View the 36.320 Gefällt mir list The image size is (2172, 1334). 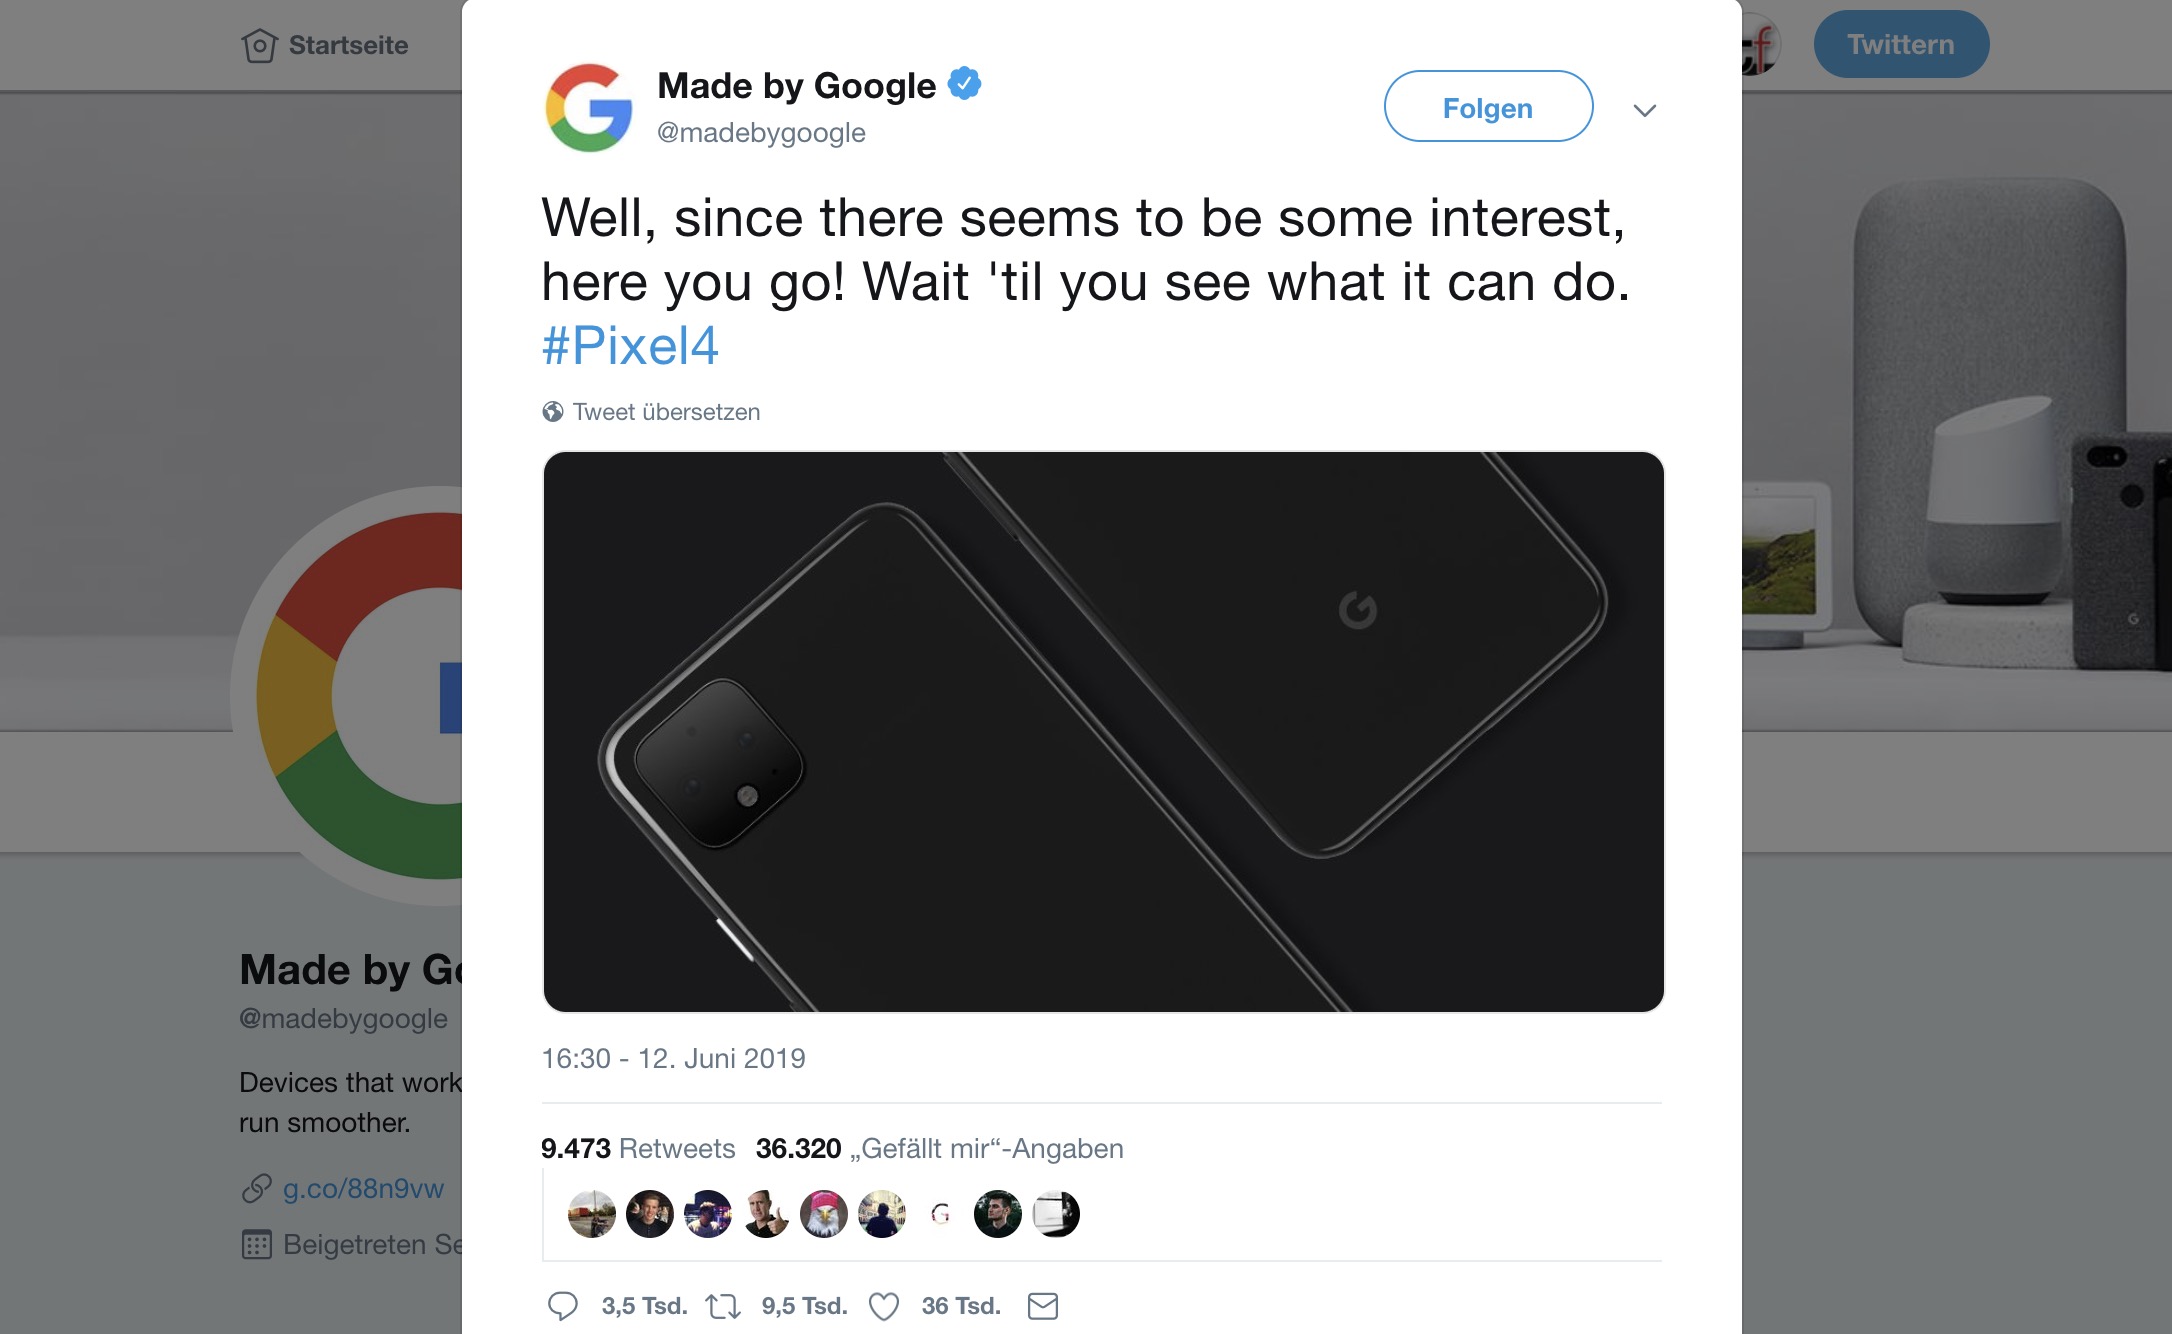coord(940,1148)
